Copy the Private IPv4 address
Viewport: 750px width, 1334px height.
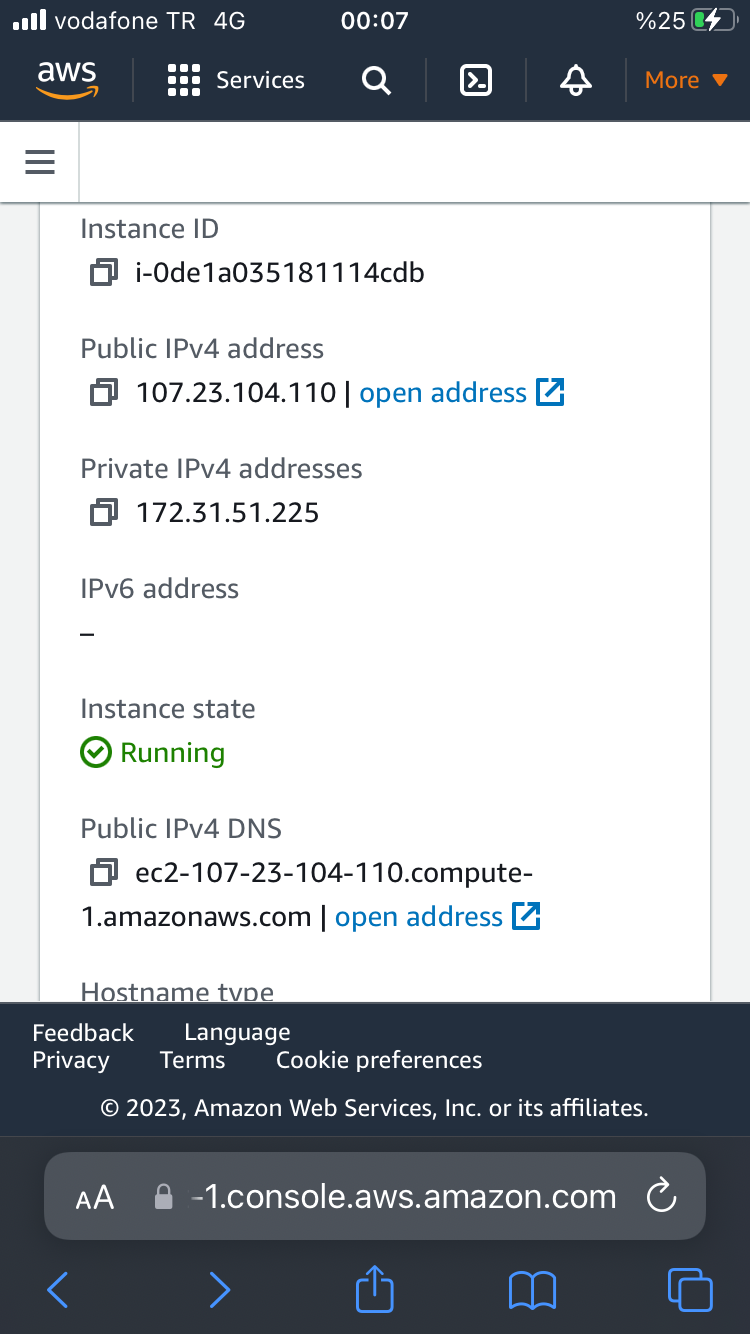pos(103,512)
